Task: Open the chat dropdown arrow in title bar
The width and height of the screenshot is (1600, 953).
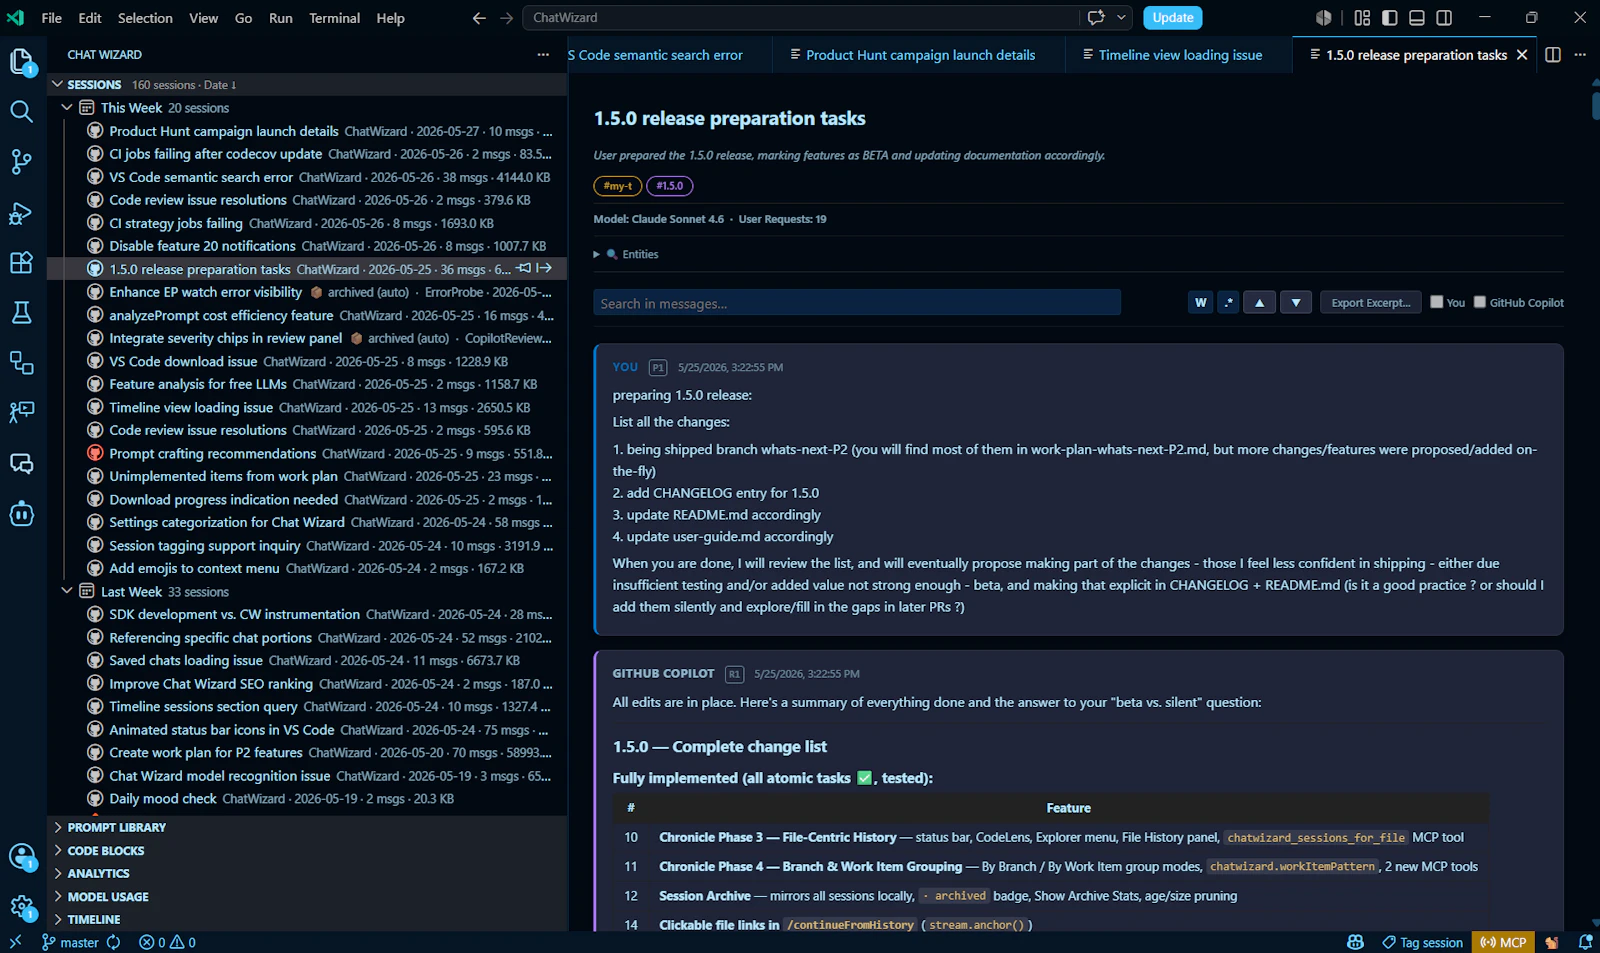Action: (x=1122, y=18)
